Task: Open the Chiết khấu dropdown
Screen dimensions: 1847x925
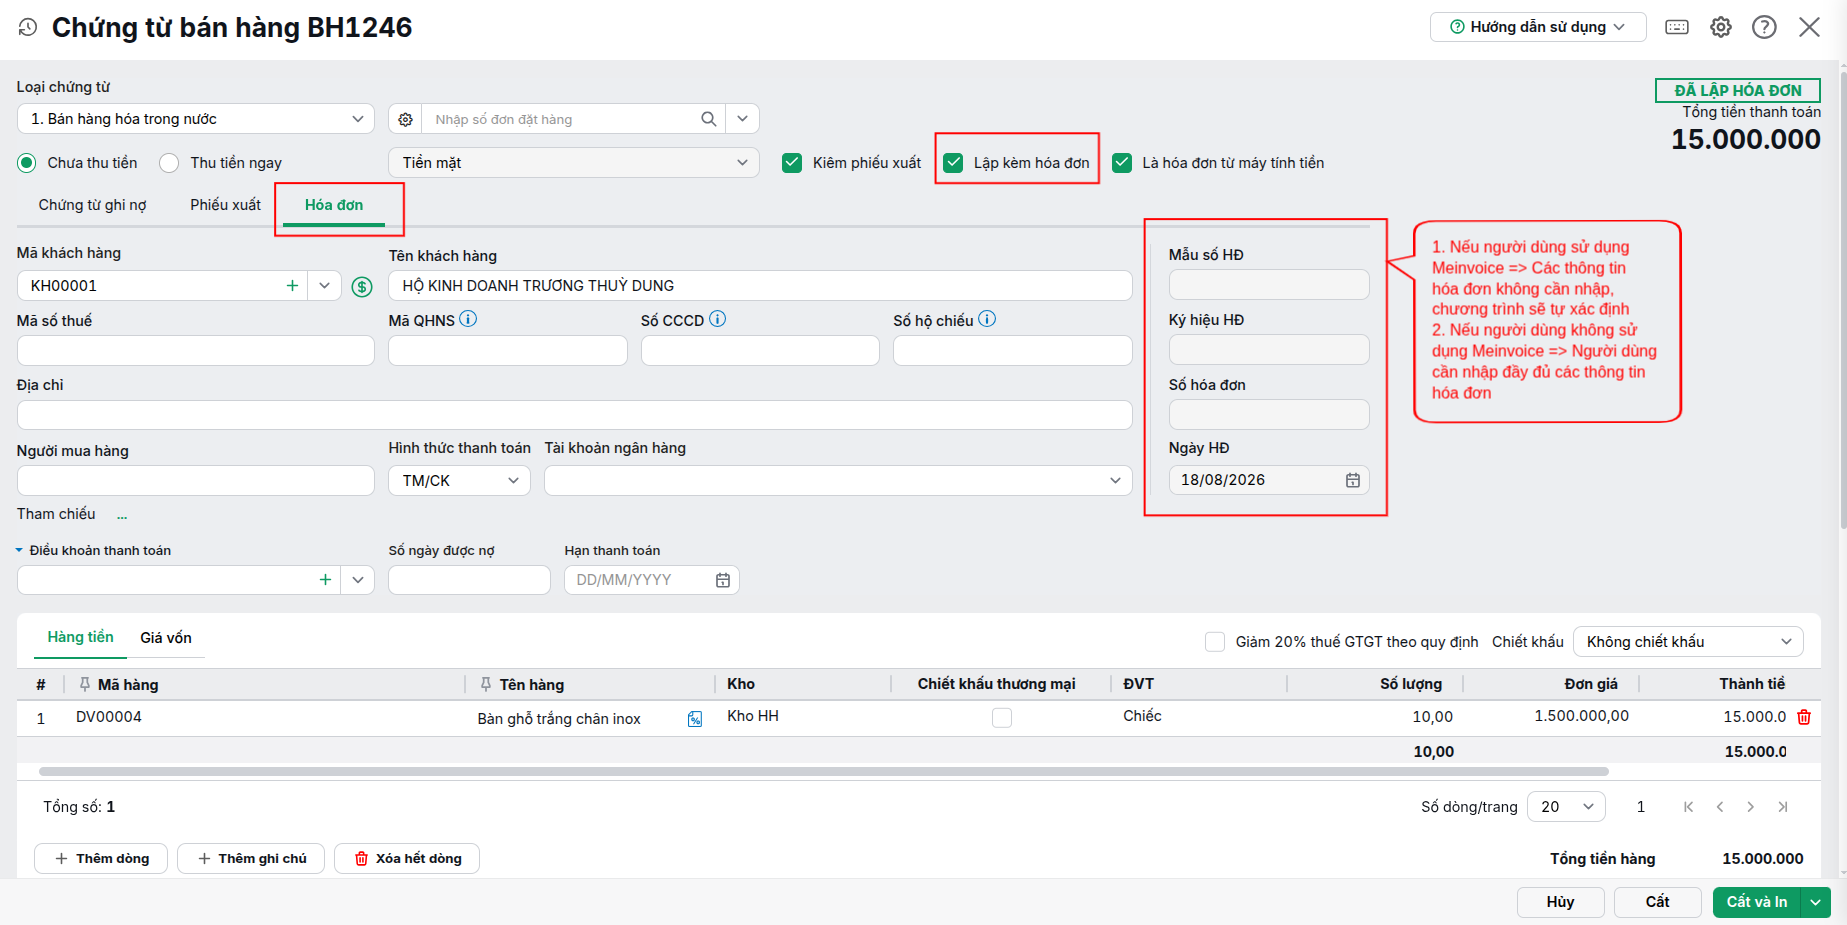Action: pos(1688,642)
